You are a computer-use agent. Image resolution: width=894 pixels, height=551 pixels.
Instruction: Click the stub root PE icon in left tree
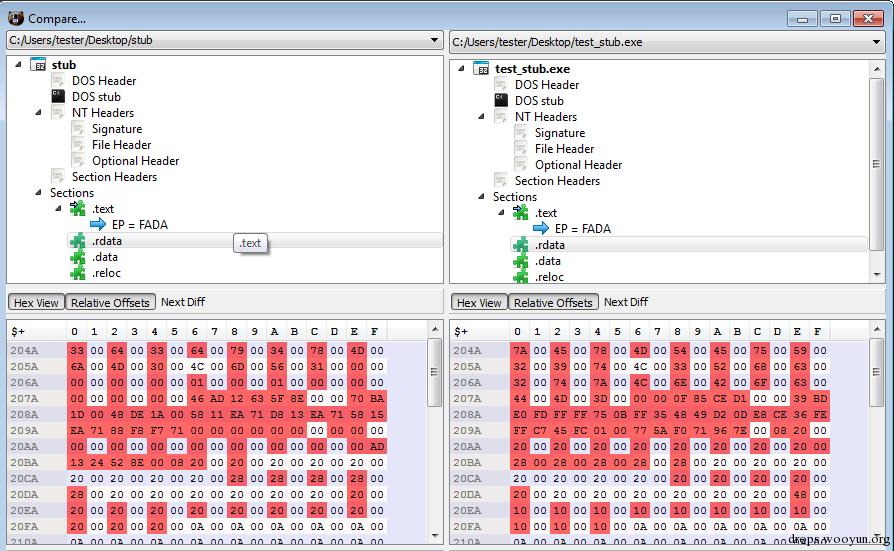click(38, 65)
